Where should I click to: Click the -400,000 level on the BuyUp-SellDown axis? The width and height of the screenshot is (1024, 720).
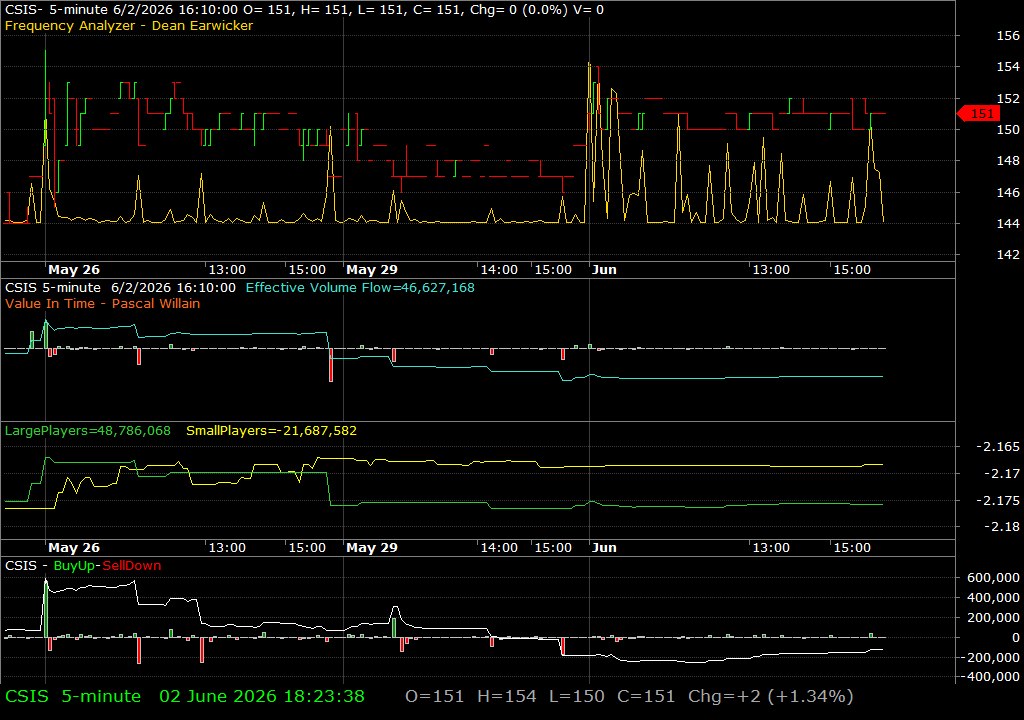coord(989,677)
